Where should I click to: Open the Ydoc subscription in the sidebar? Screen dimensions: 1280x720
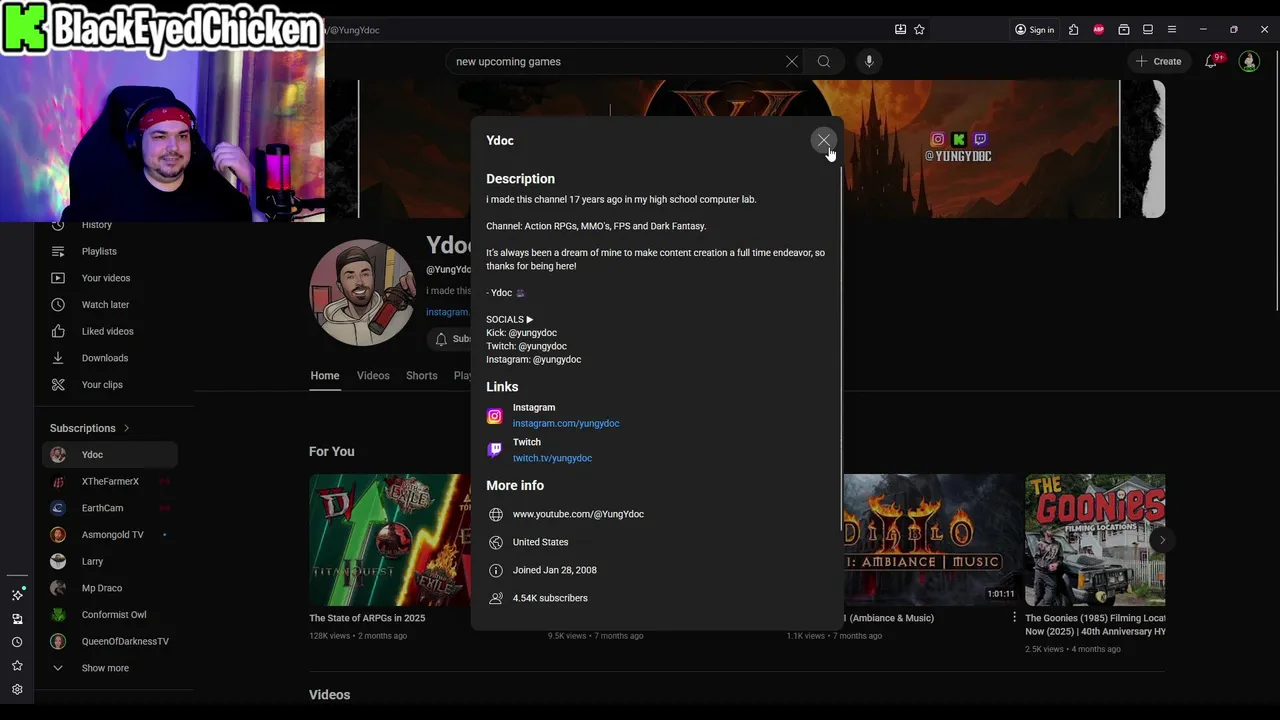(110, 455)
